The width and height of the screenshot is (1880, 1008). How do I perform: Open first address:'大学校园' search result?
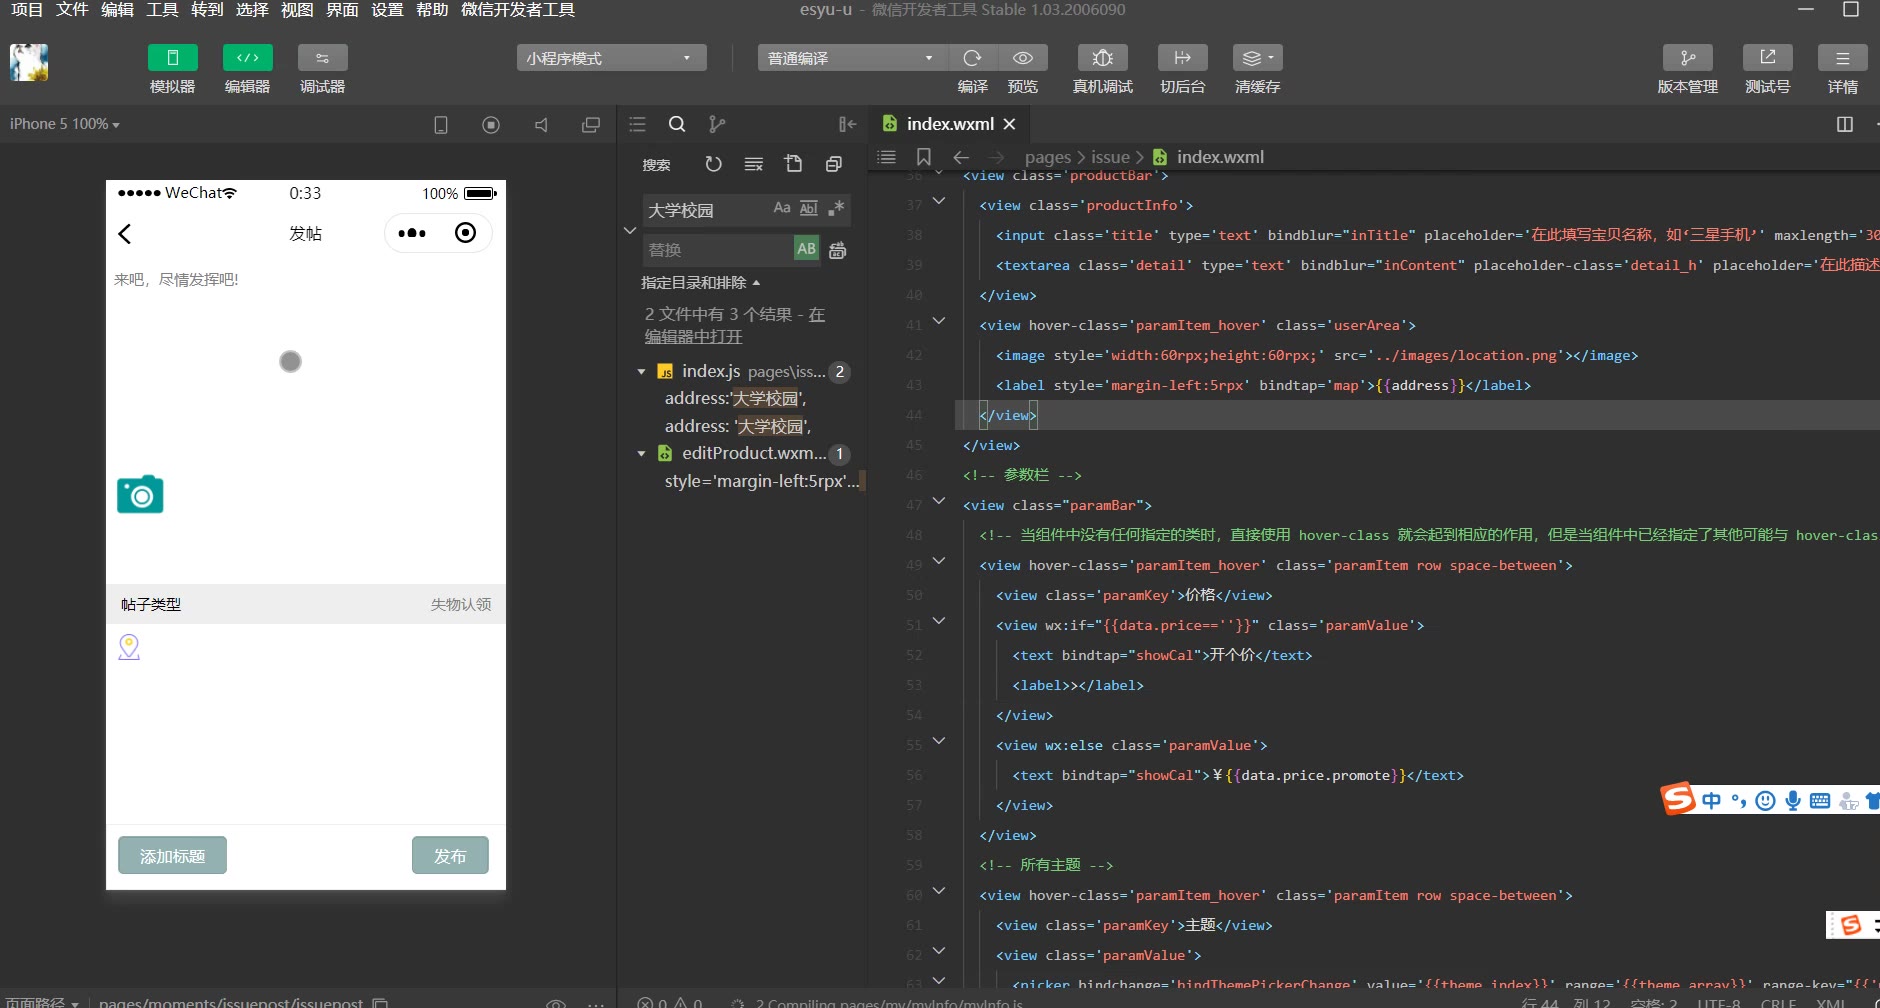coord(735,399)
